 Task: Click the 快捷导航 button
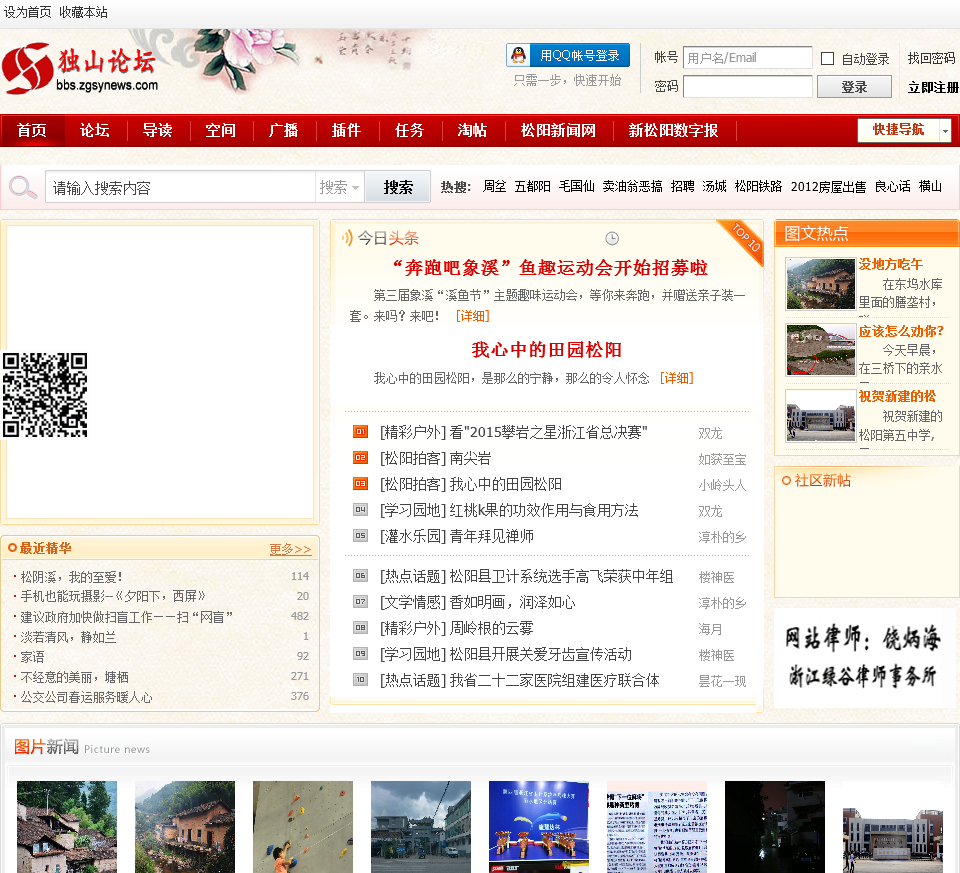point(898,130)
